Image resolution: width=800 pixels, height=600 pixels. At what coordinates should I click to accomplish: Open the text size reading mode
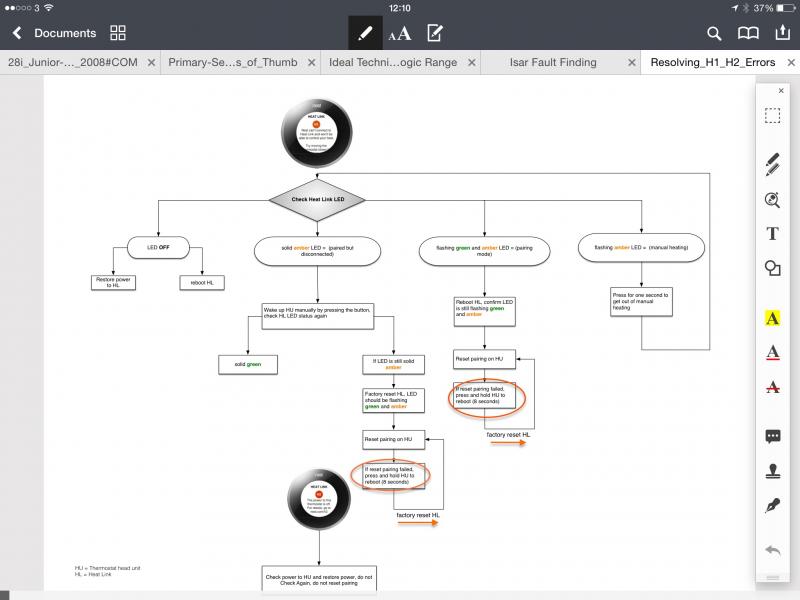tap(399, 34)
